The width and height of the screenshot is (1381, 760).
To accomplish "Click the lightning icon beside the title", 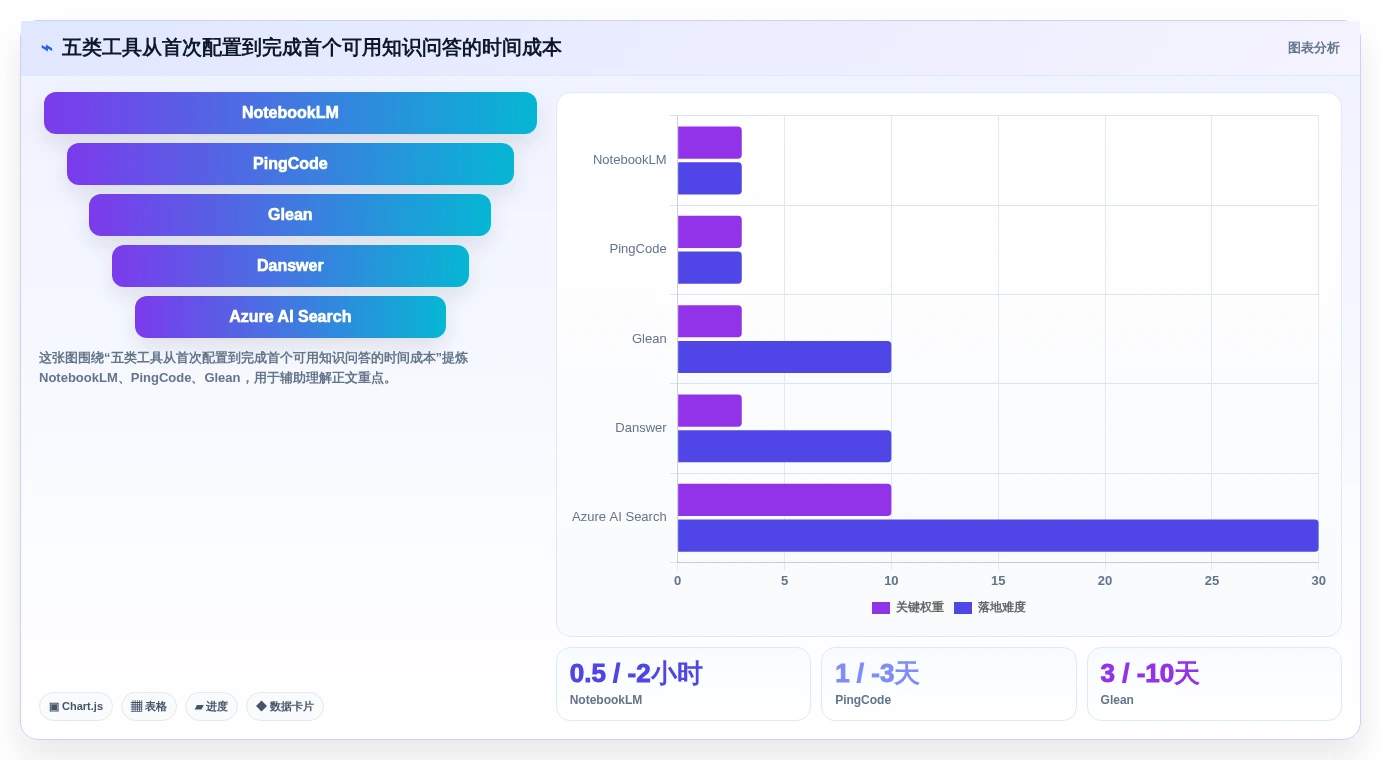I will pyautogui.click(x=47, y=48).
